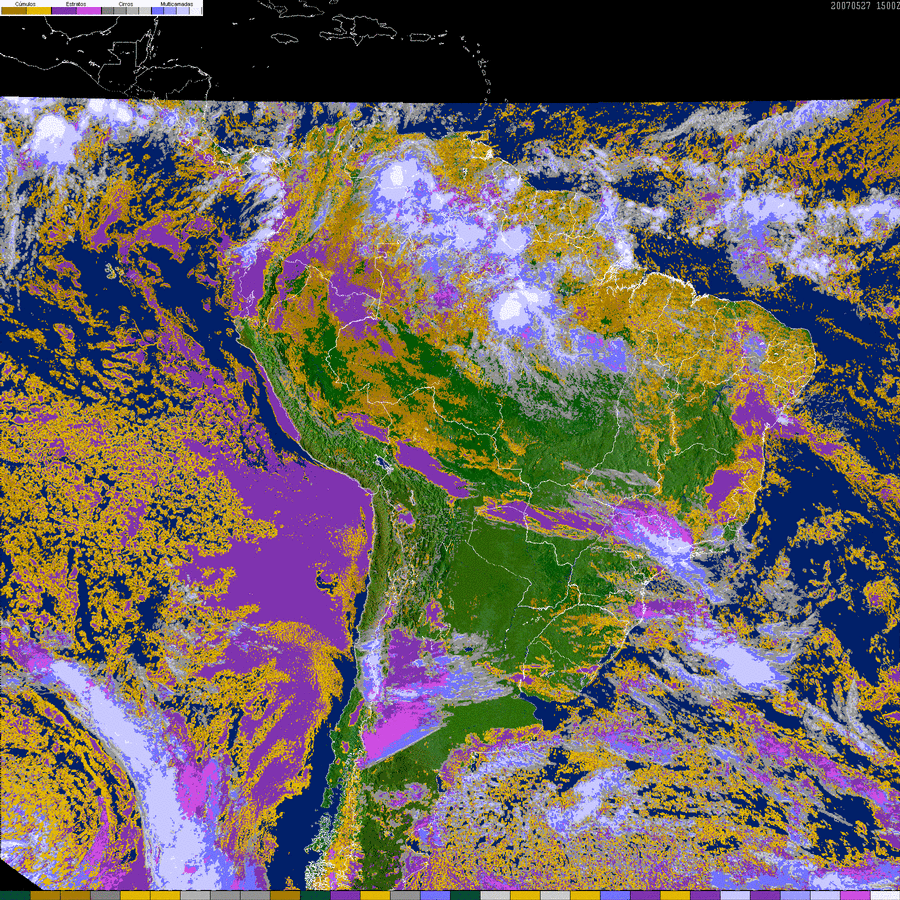Click the 'Cirros' legend label
The image size is (900, 900).
click(126, 4)
